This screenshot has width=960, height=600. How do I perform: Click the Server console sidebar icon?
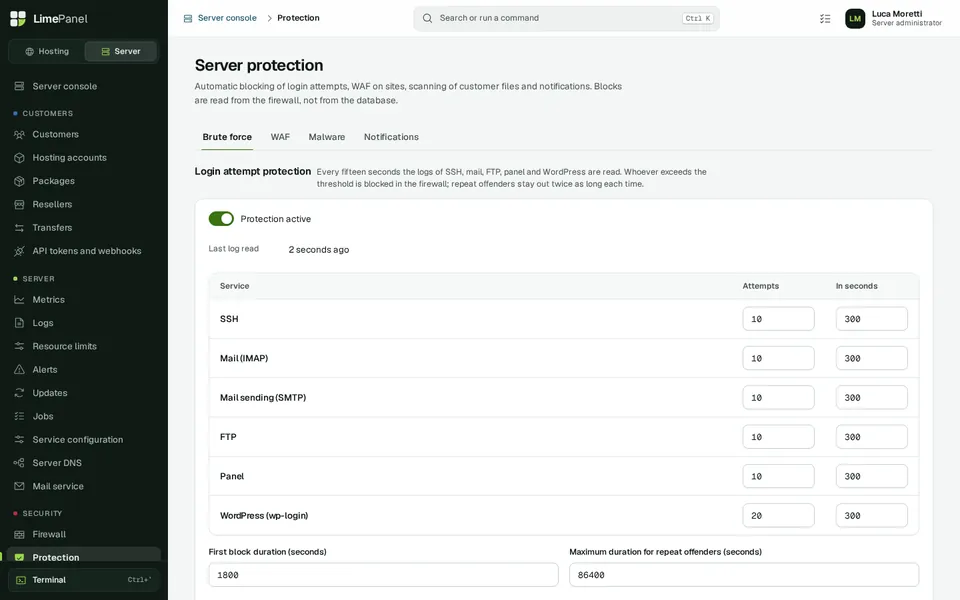20,86
